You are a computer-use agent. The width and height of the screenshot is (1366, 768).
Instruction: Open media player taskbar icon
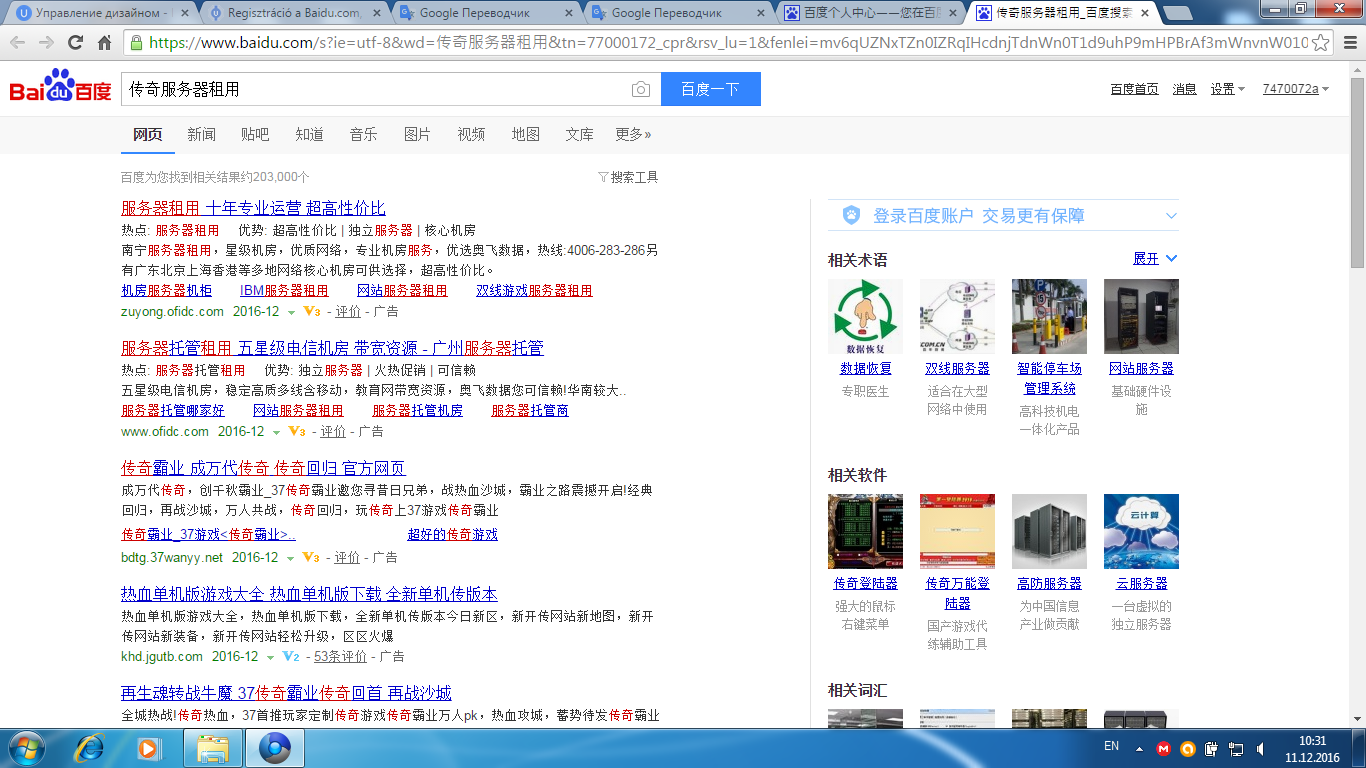click(148, 748)
